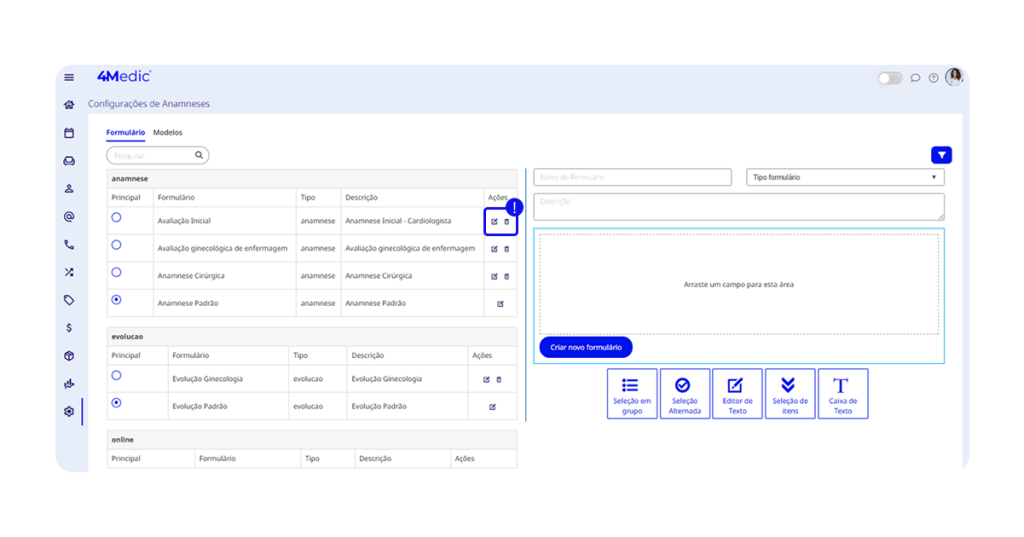Screen dimensions: 1024x537
Task: Open the settings gear in the sidebar
Action: (x=69, y=411)
